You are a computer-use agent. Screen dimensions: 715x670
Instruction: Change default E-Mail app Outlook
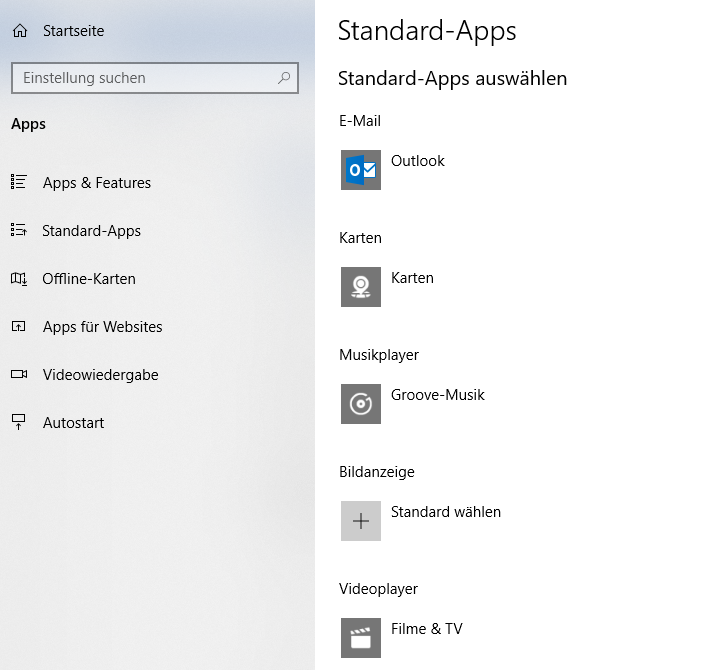(418, 161)
